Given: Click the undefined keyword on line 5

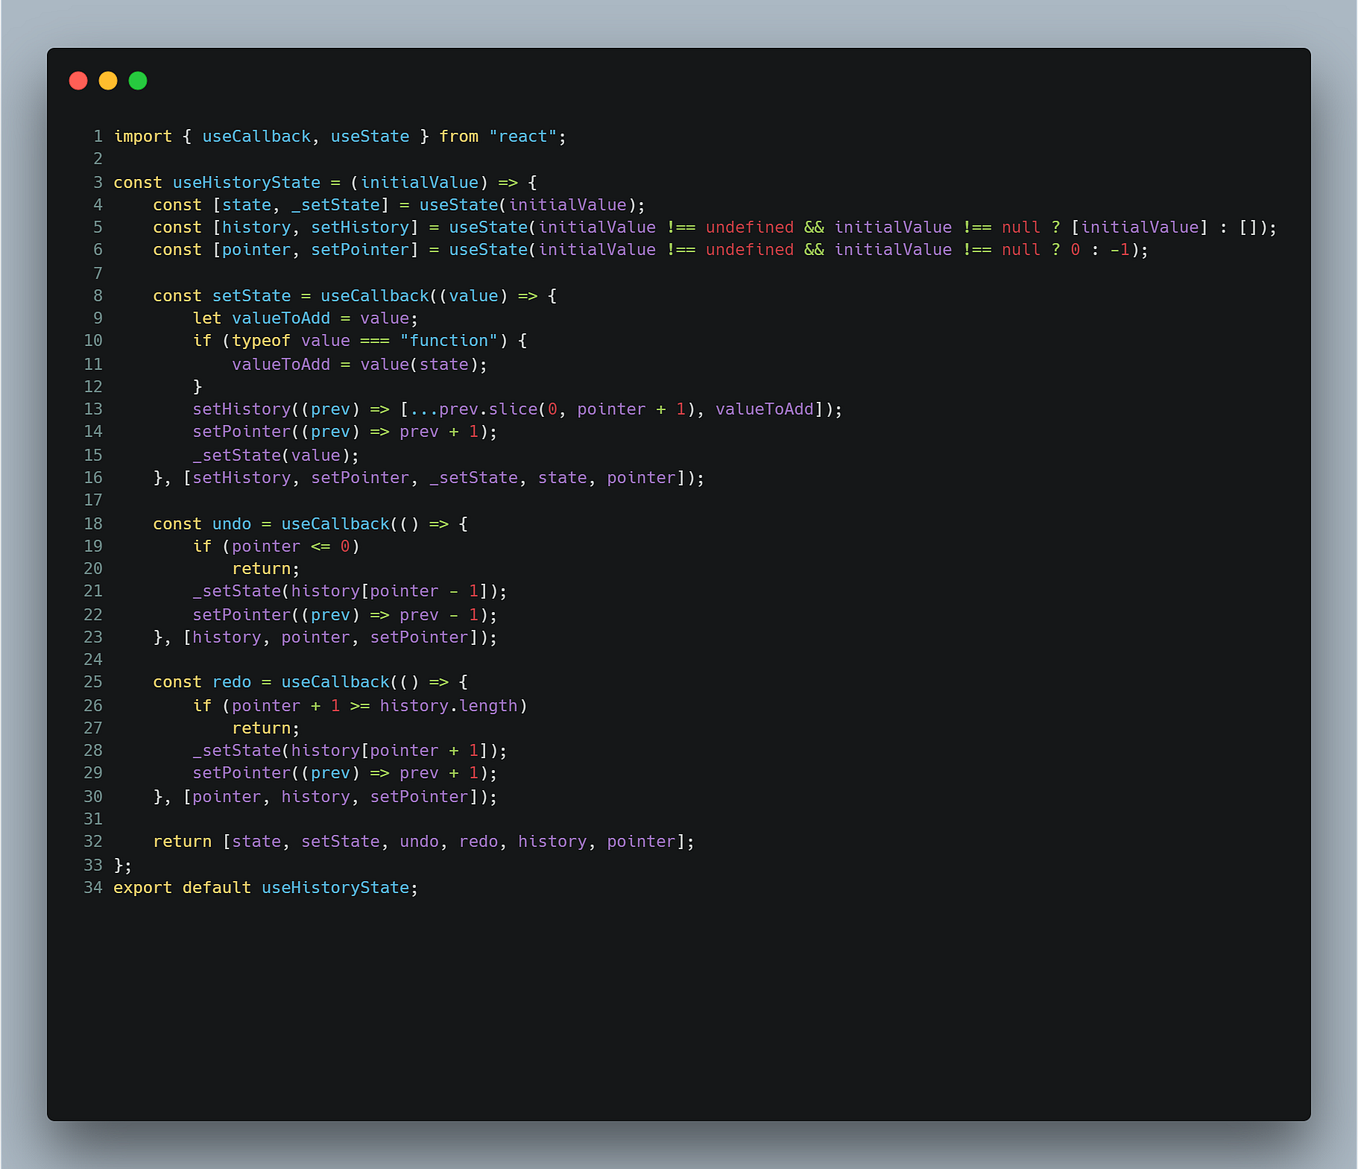Looking at the screenshot, I should coord(749,227).
